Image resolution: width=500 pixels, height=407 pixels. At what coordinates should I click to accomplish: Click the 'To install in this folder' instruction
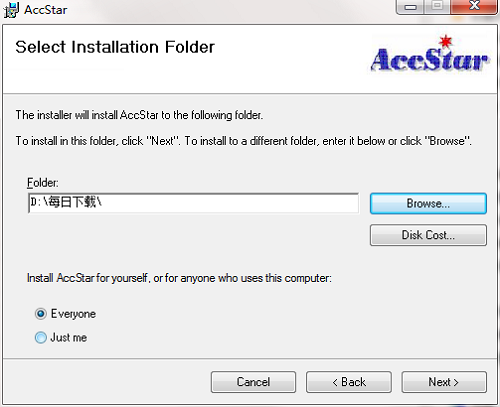click(244, 141)
